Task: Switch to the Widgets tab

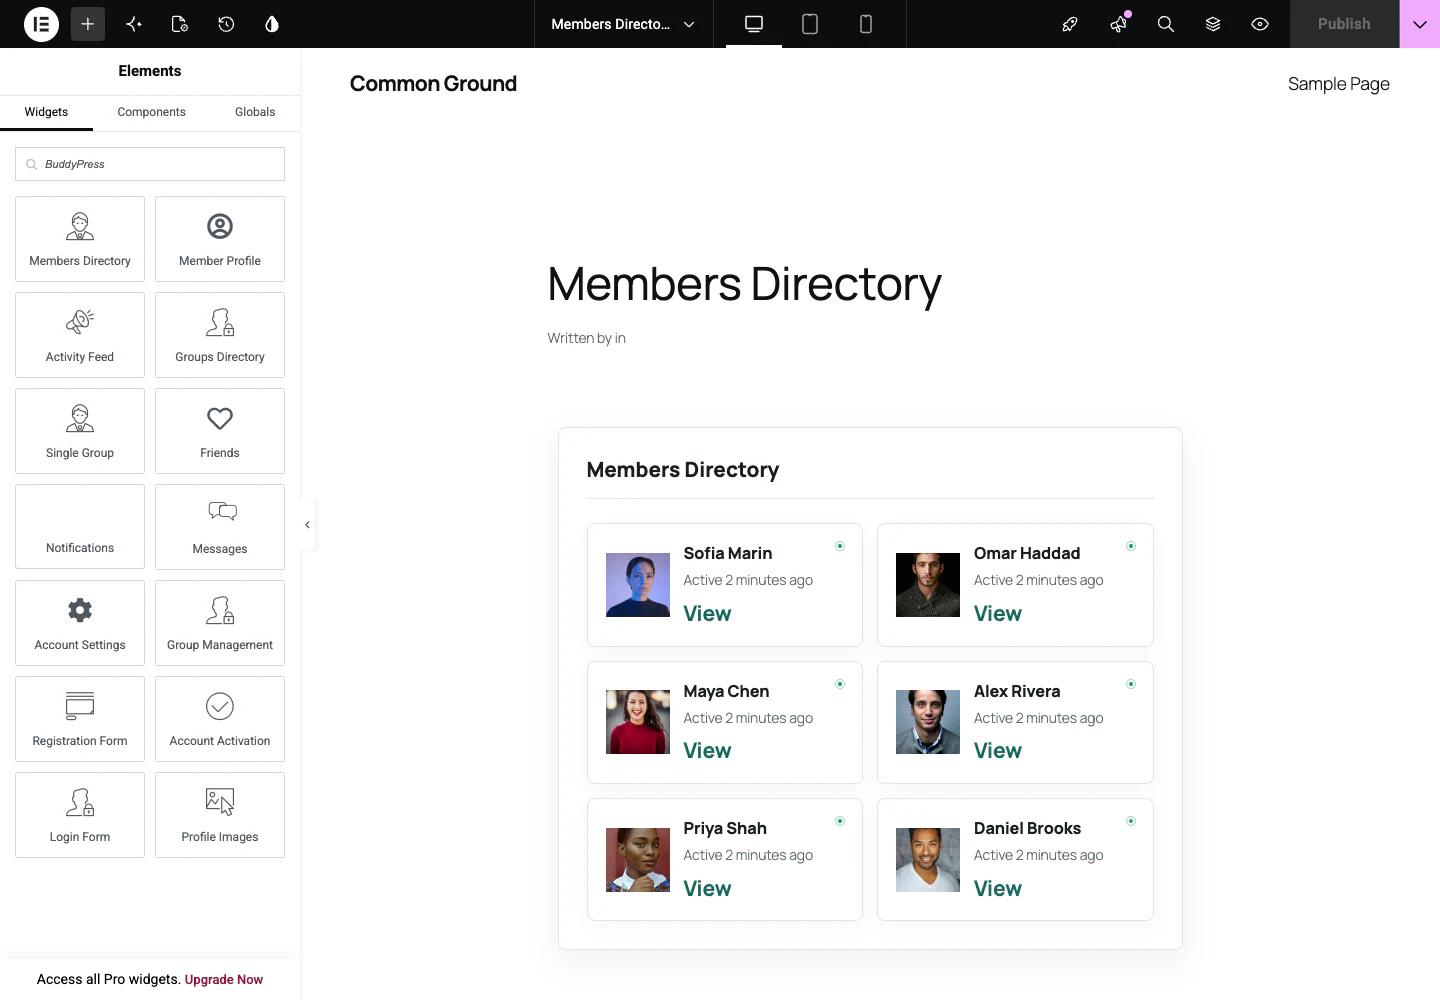Action: click(x=46, y=112)
